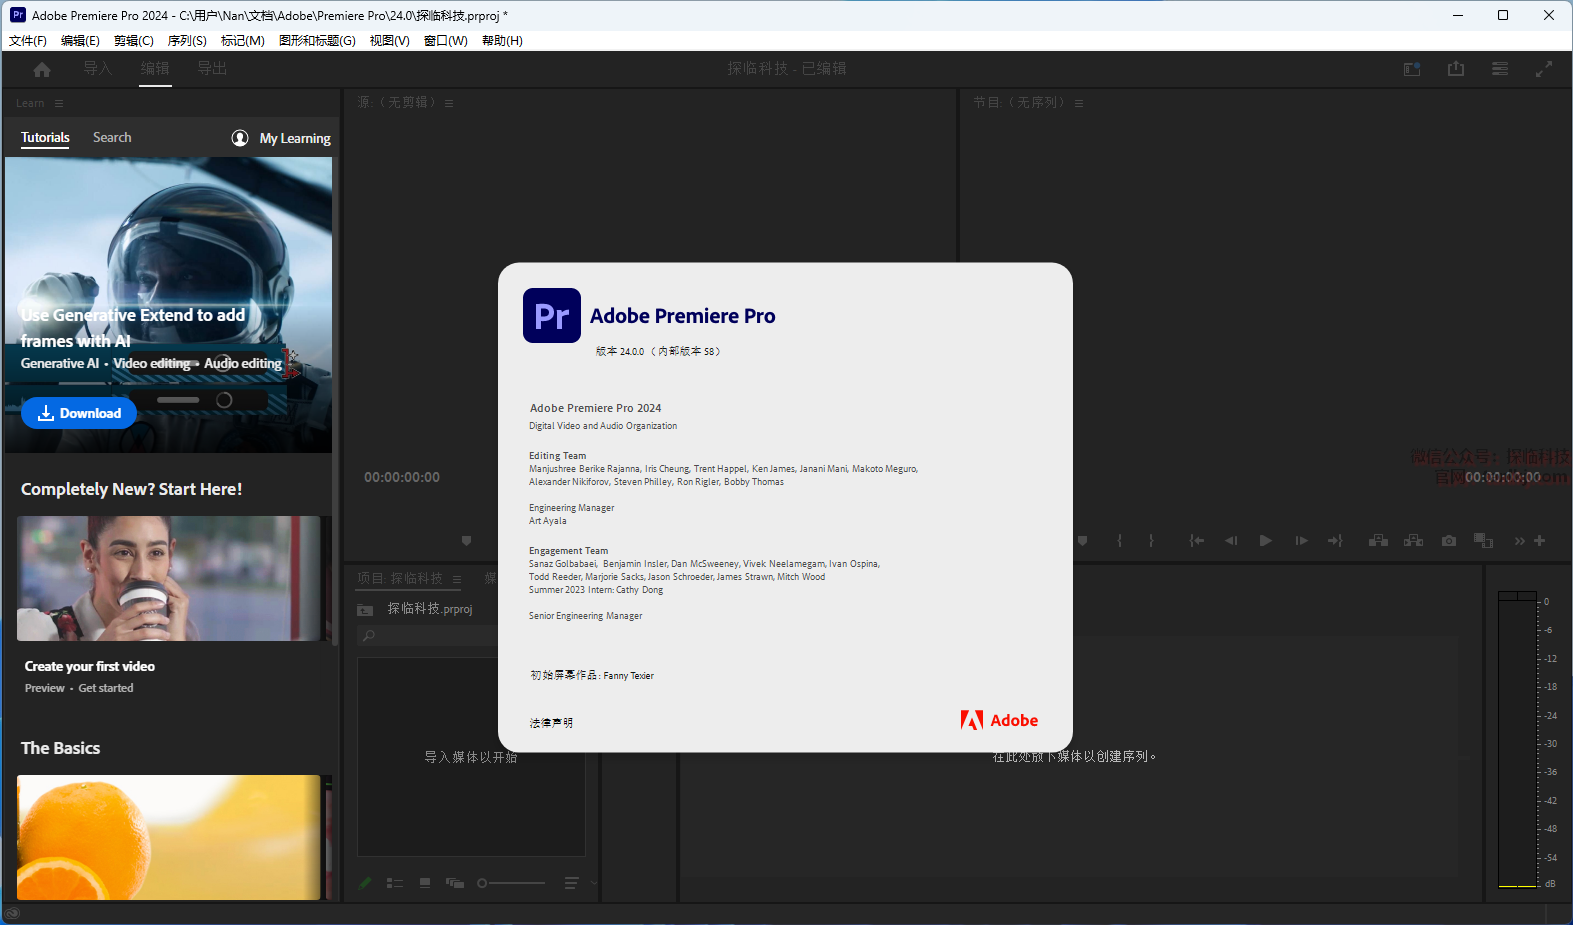The image size is (1573, 925).
Task: Click the Quick Export share icon
Action: (x=1456, y=69)
